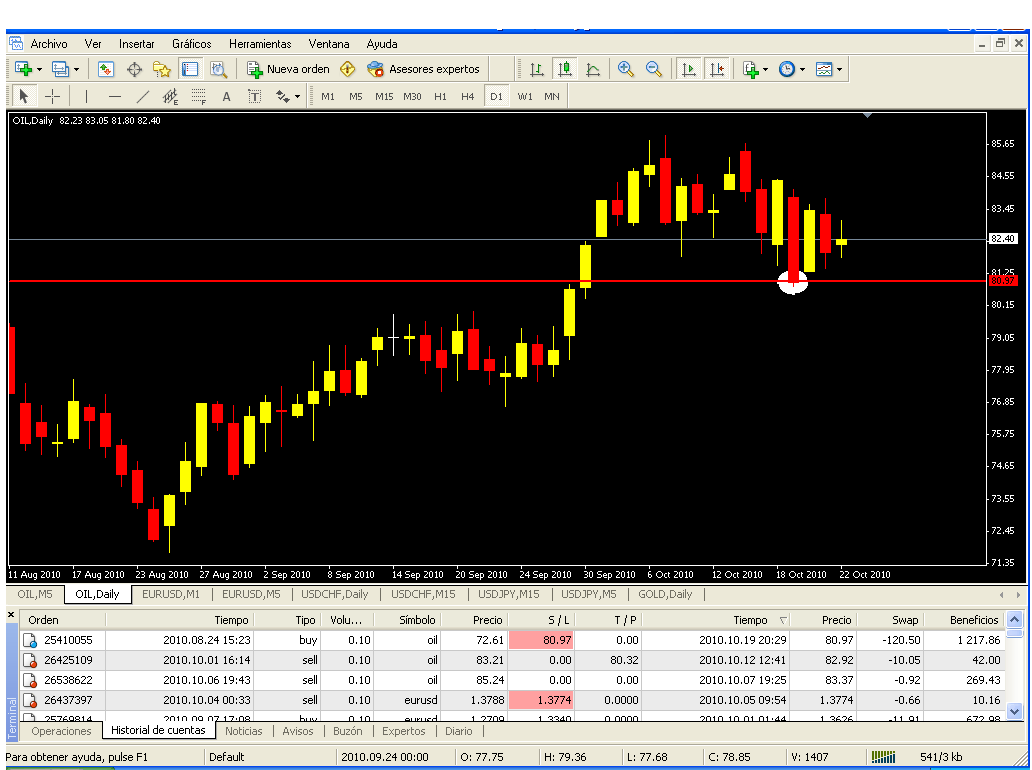Viewport: 1032px width, 770px height.
Task: Close the Terminal panel
Action: pyautogui.click(x=11, y=615)
